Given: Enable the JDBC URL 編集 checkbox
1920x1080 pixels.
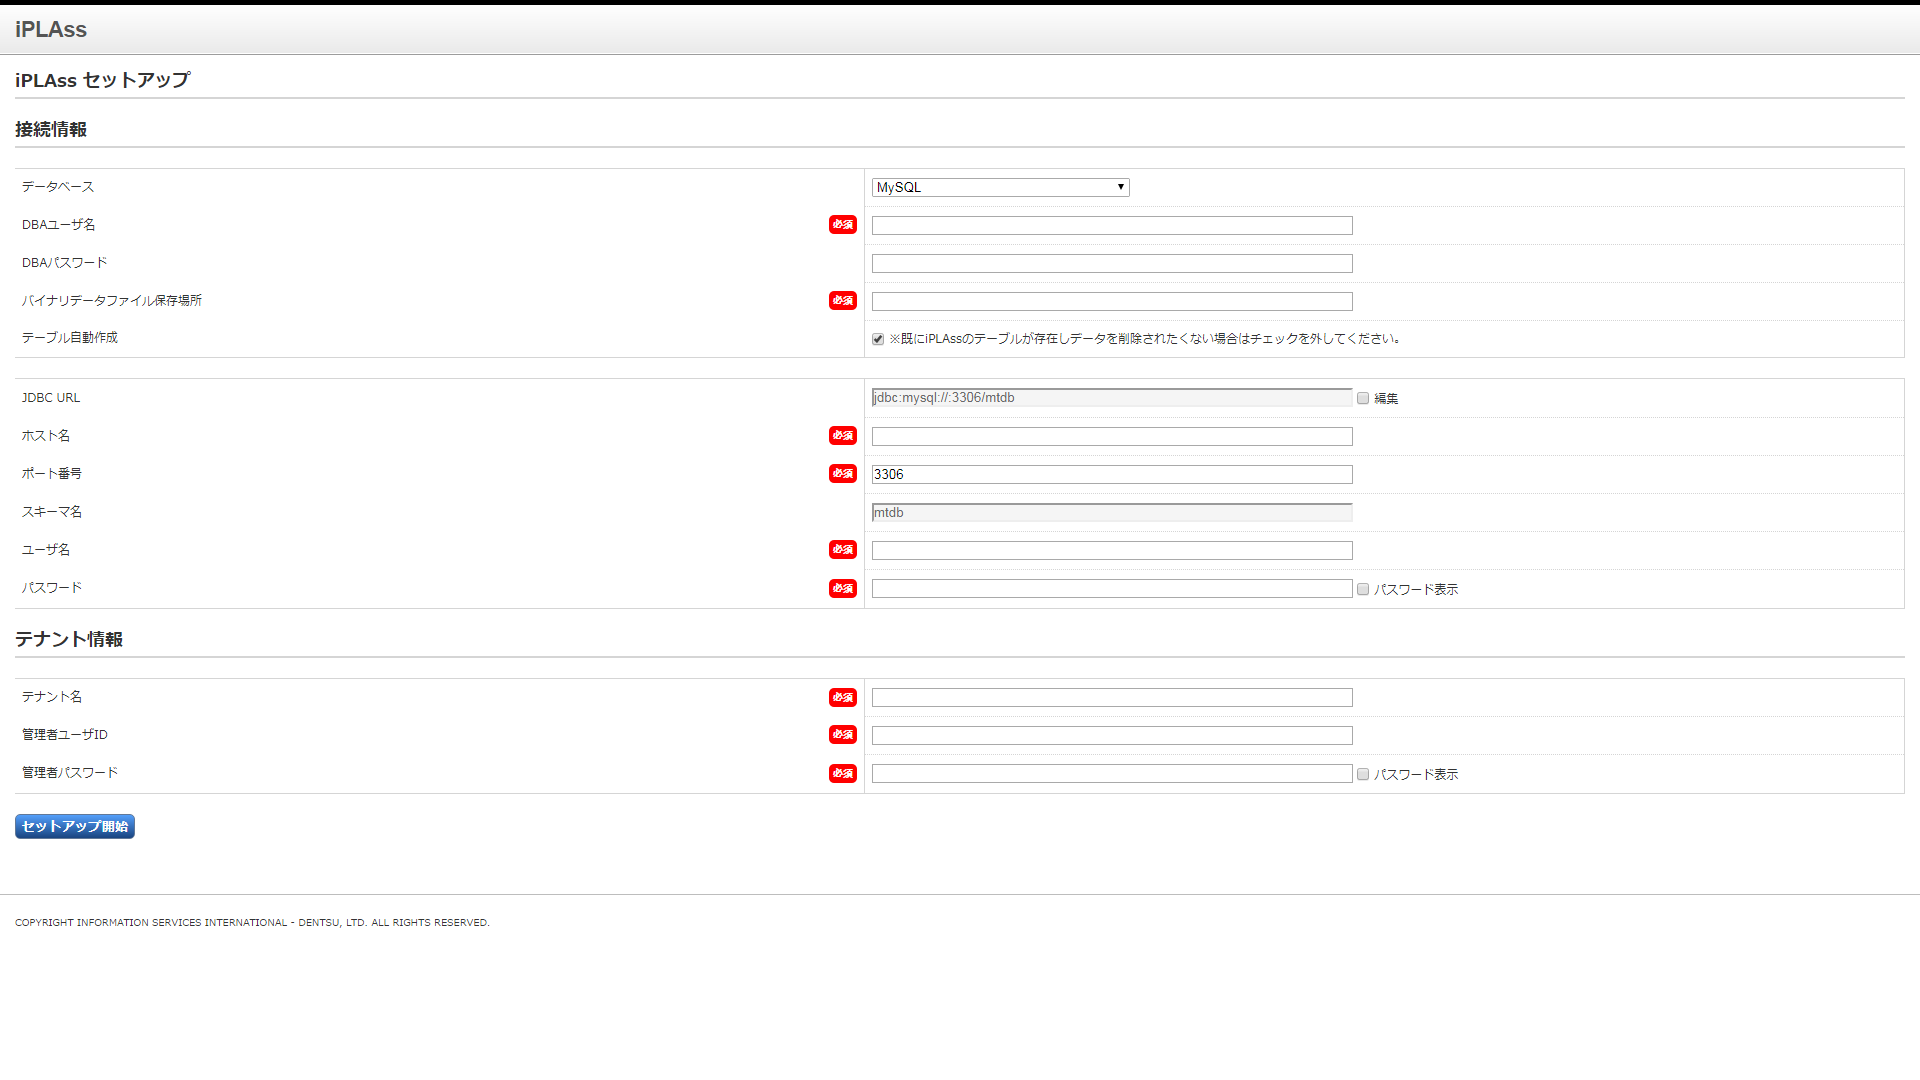Looking at the screenshot, I should click(1363, 398).
